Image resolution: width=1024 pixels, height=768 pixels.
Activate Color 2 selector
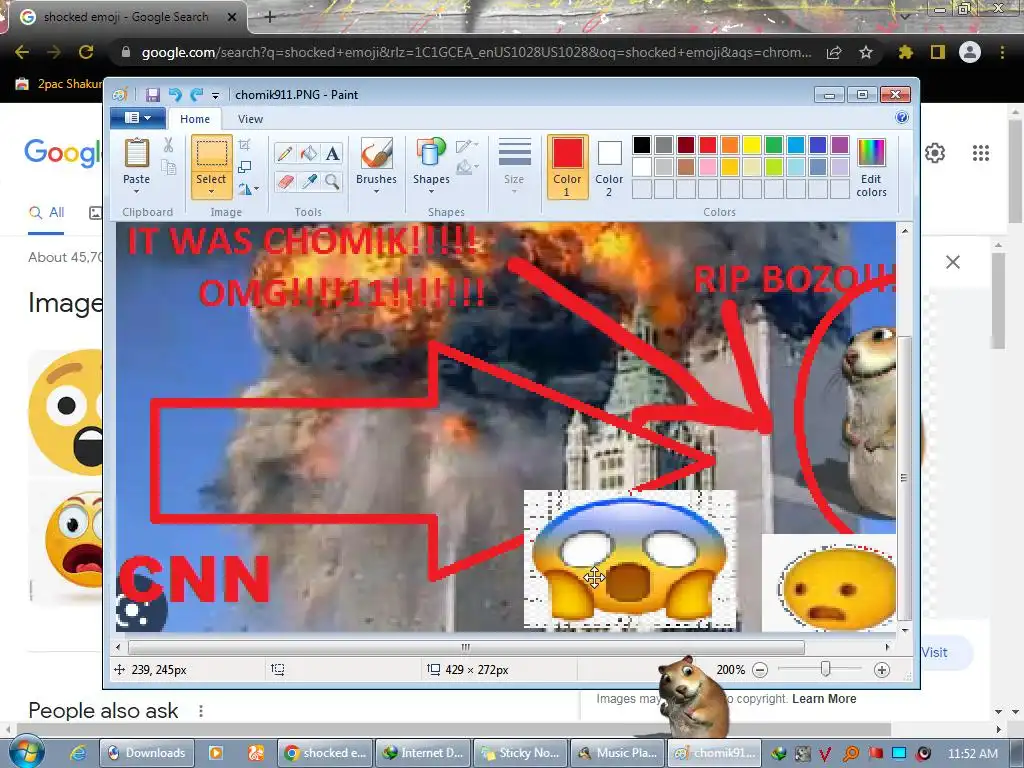coord(609,167)
